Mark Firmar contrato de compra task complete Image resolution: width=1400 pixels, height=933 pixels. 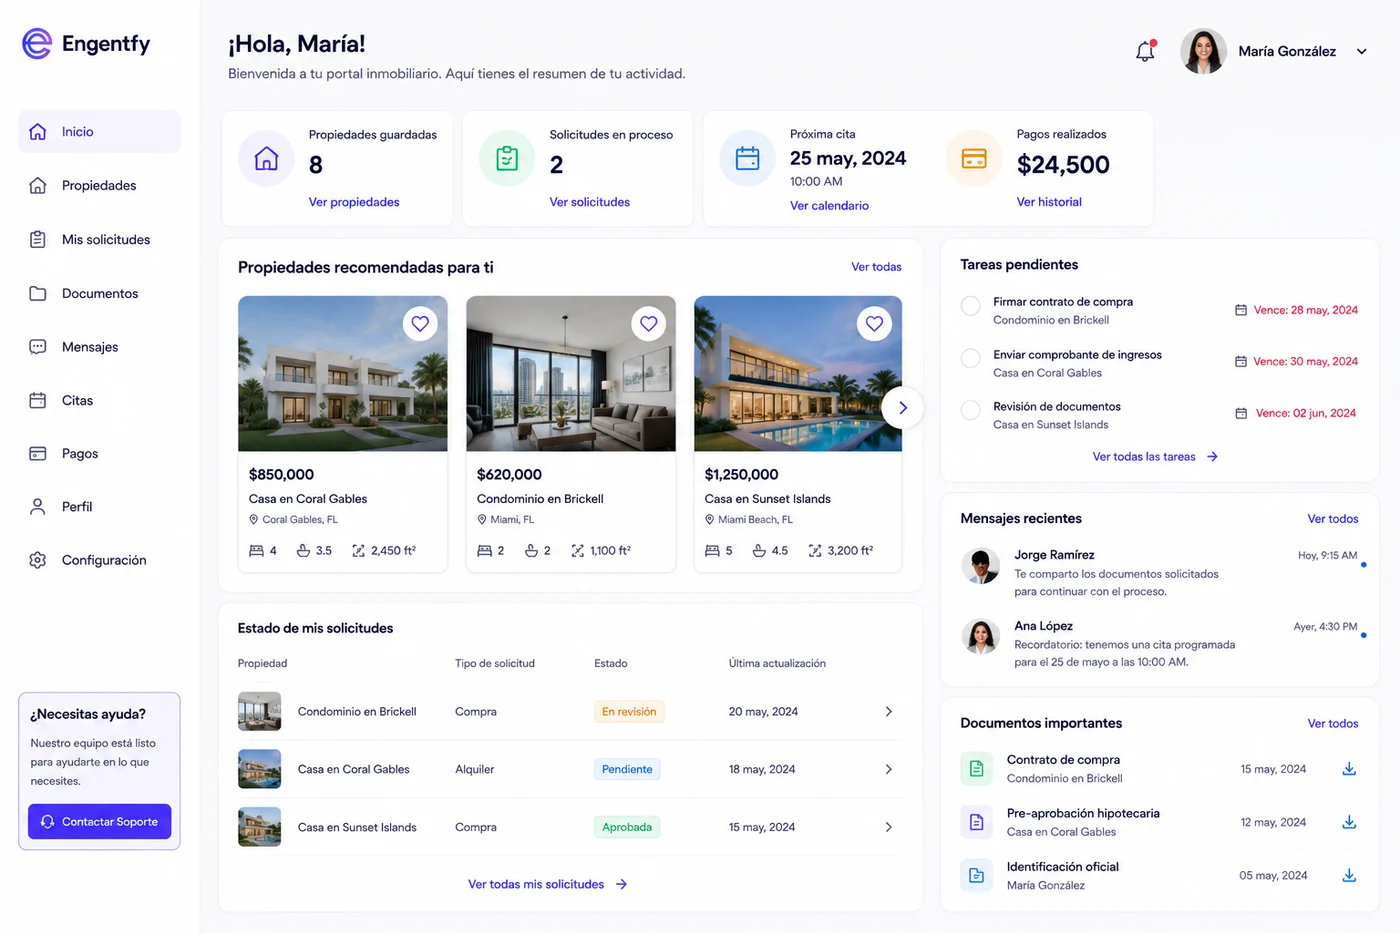pos(970,306)
